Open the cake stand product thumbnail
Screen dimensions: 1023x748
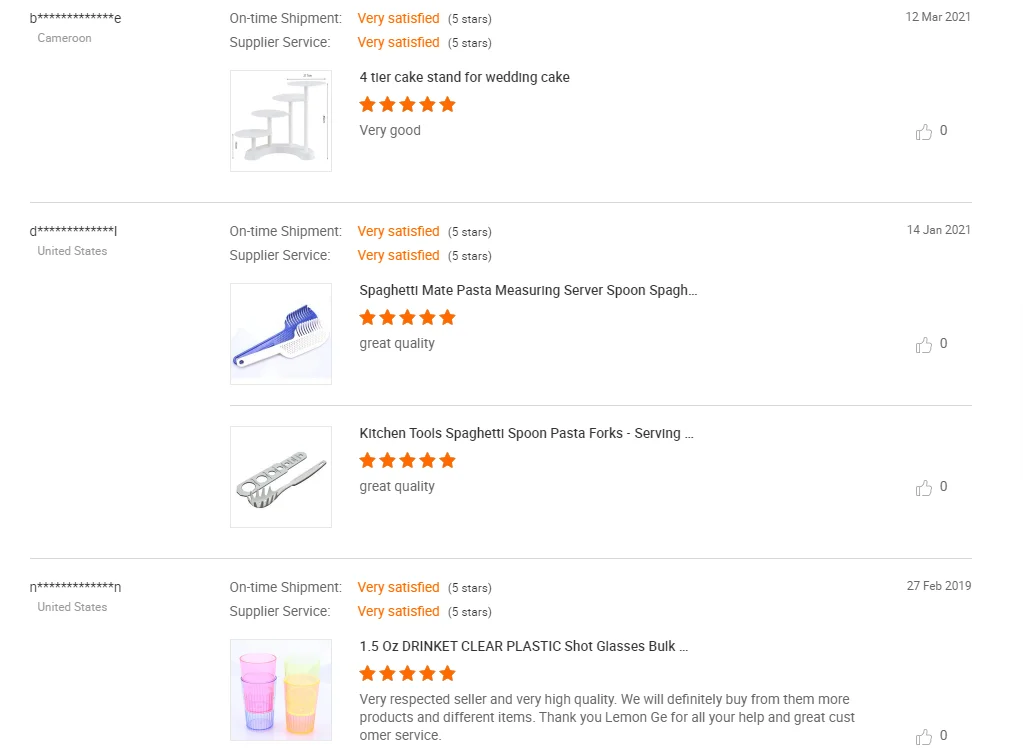[281, 121]
